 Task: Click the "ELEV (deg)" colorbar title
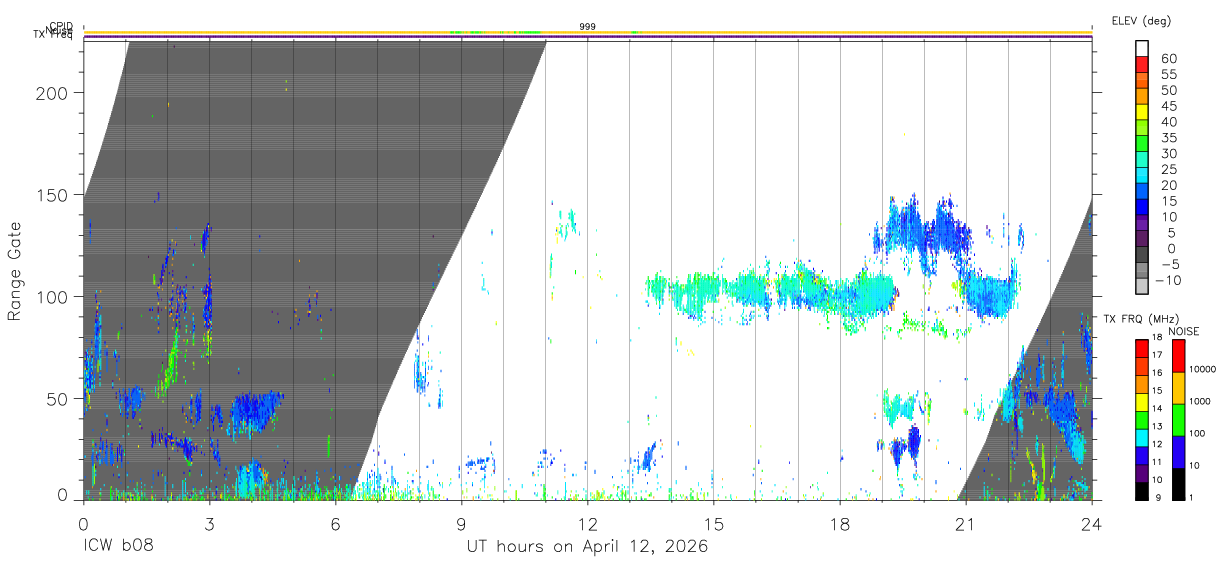(x=1141, y=20)
